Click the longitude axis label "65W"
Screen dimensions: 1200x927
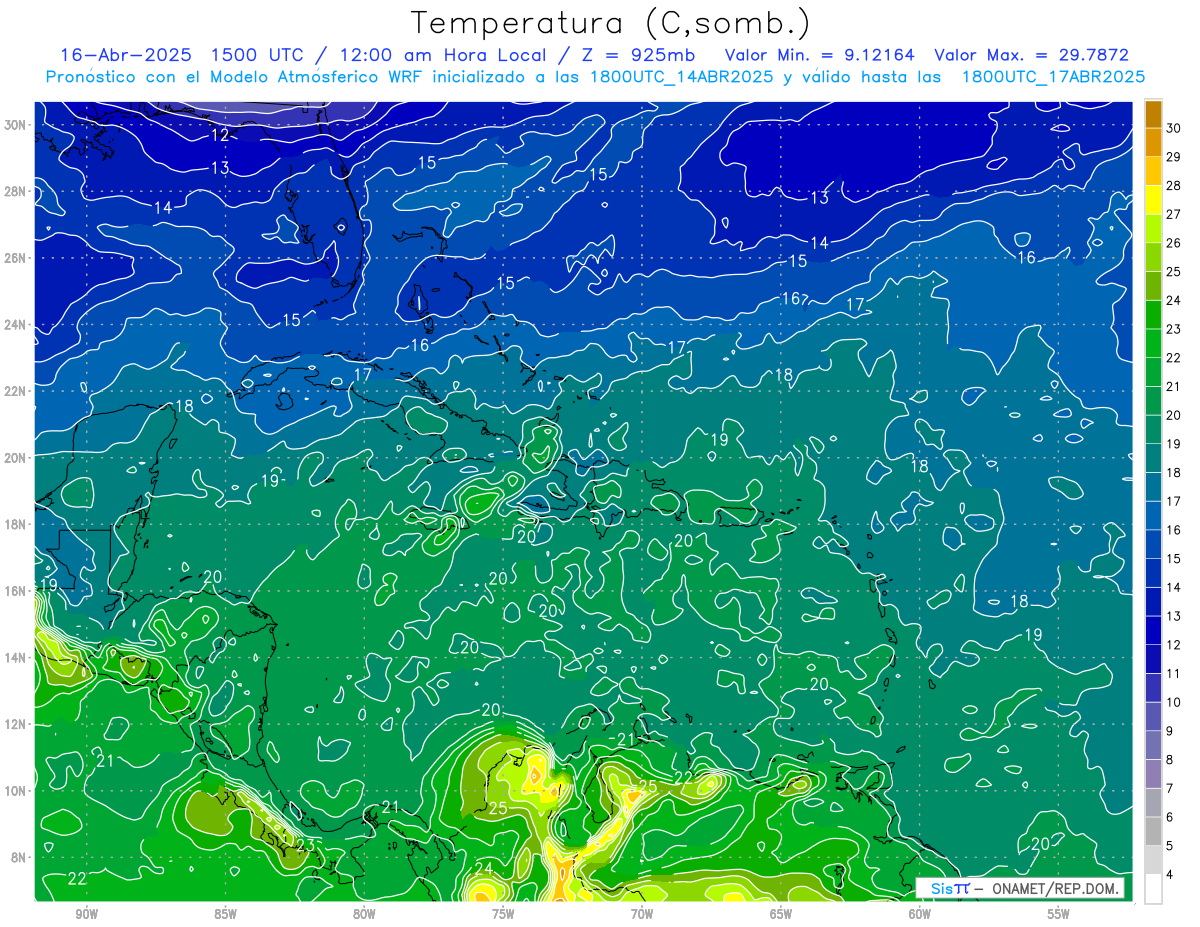(x=781, y=914)
